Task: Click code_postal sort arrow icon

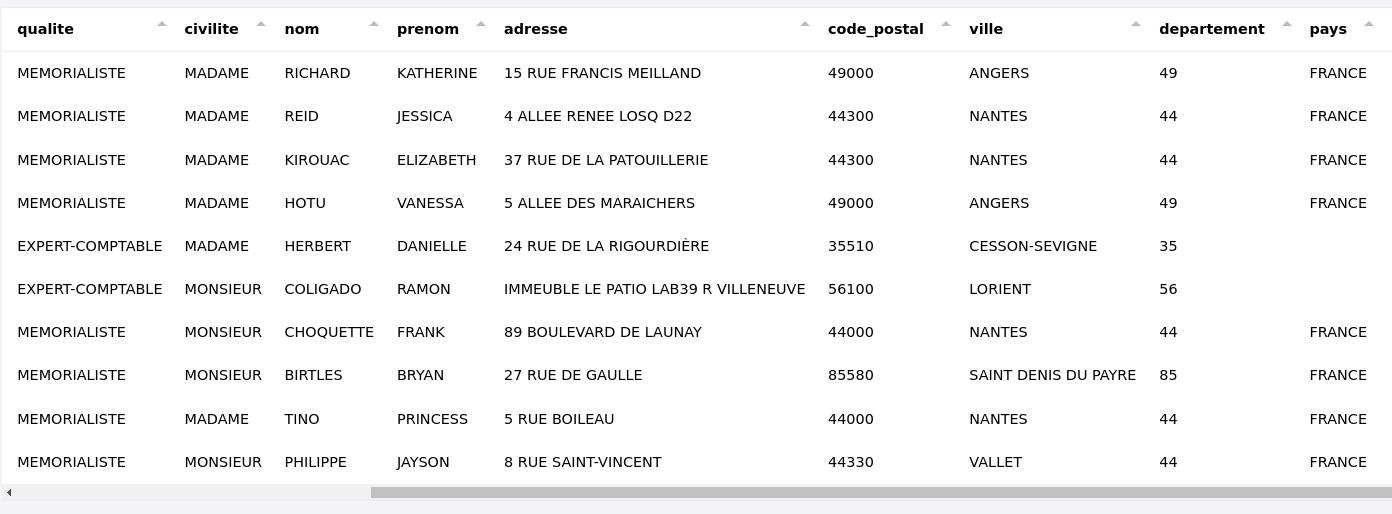Action: [946, 24]
